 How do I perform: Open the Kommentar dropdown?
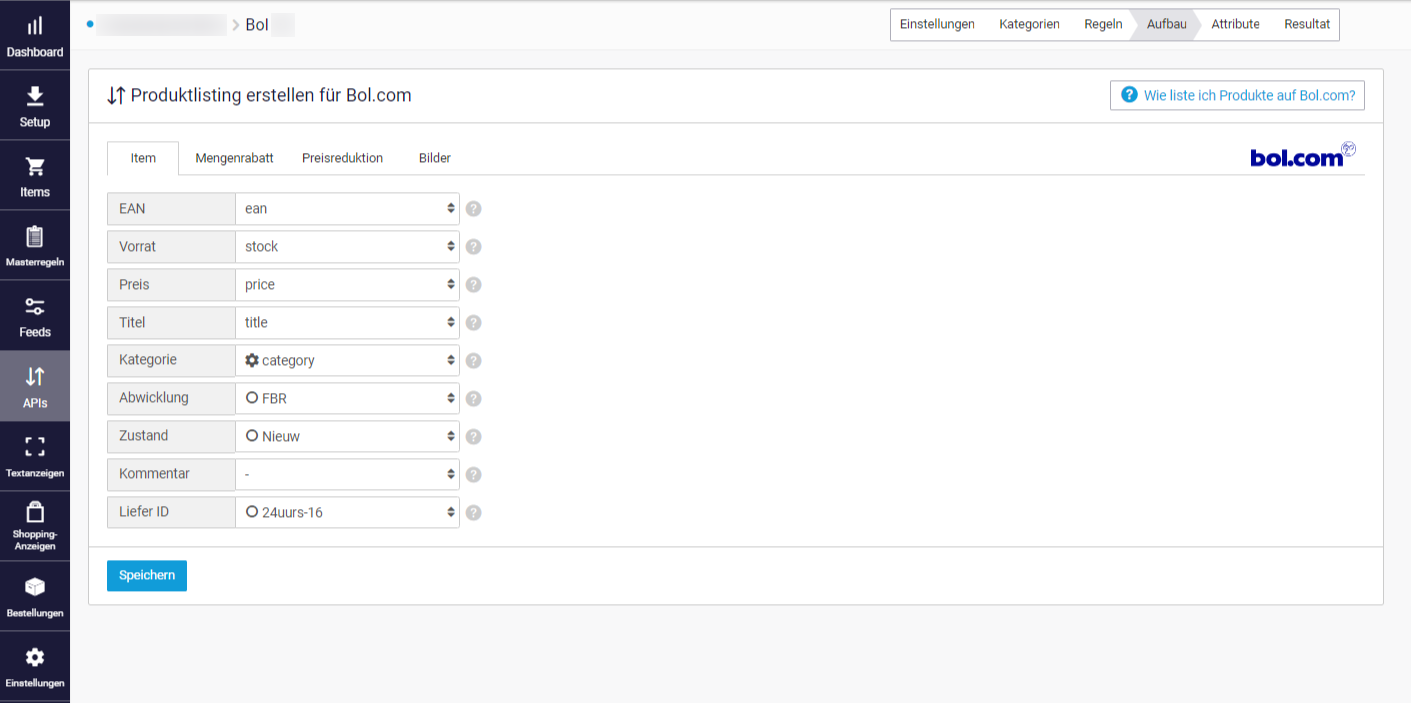point(347,475)
